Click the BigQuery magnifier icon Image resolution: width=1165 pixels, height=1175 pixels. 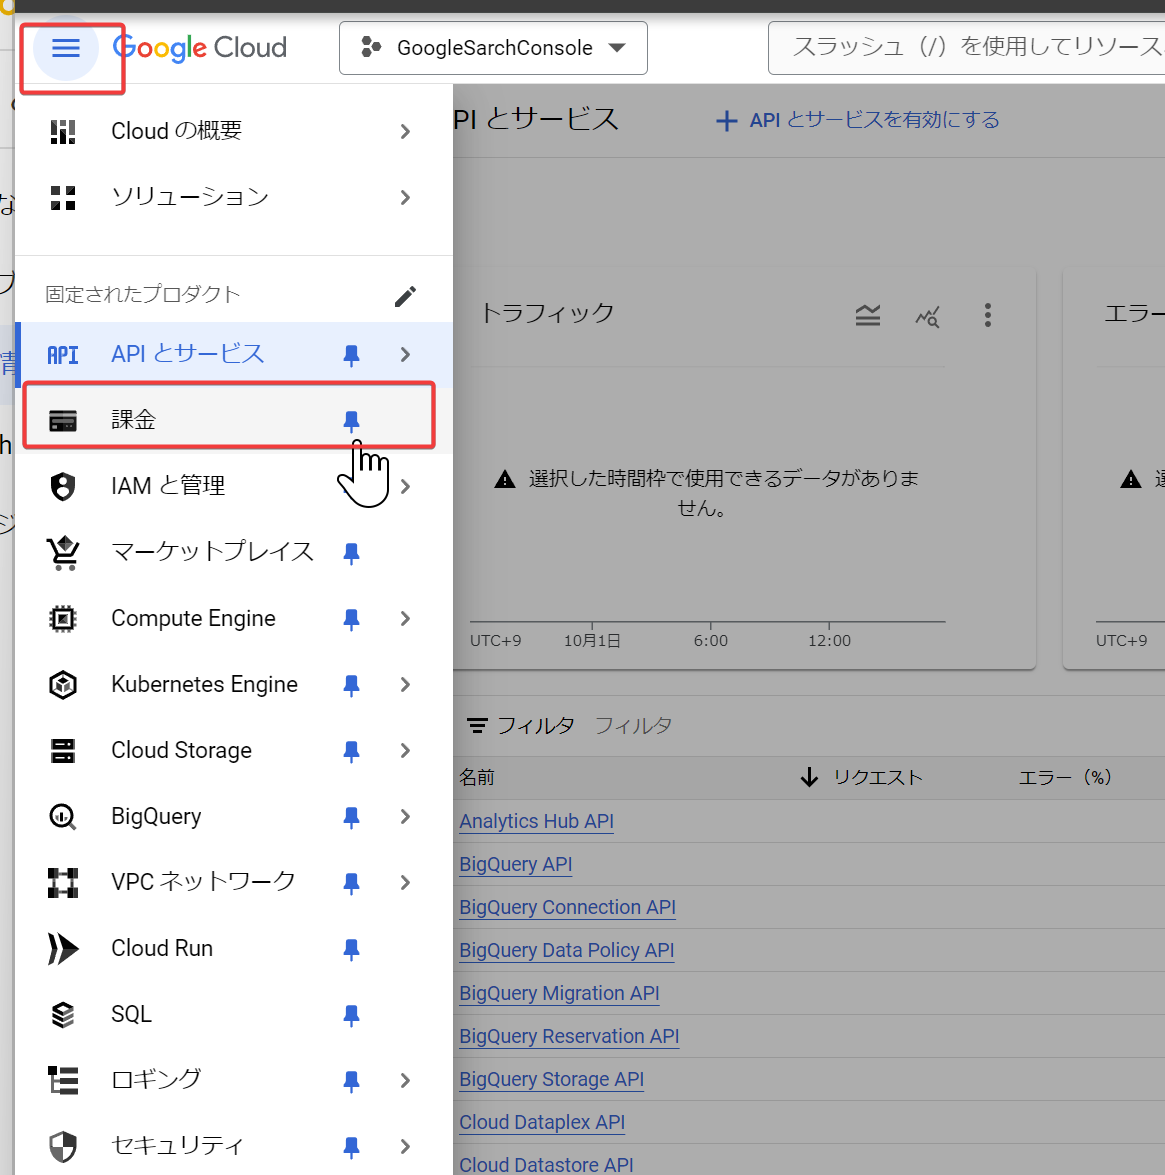[x=63, y=817]
